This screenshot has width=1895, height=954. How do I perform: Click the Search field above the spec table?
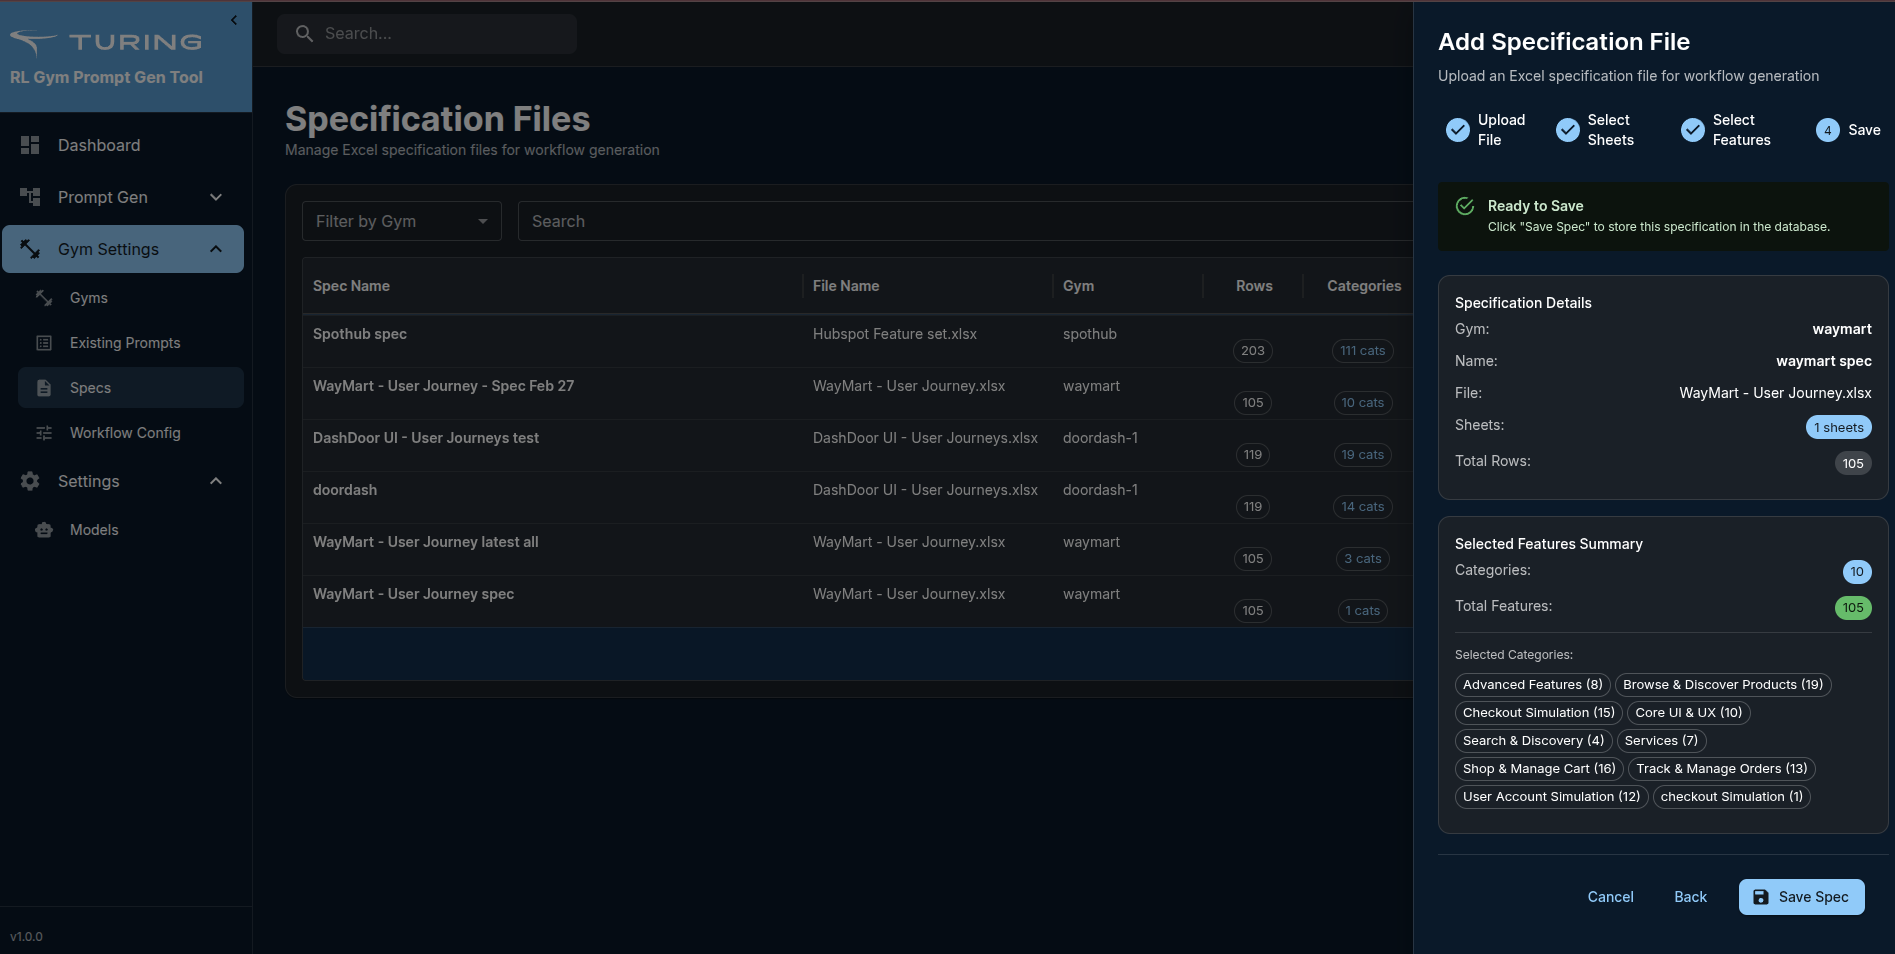click(x=960, y=221)
